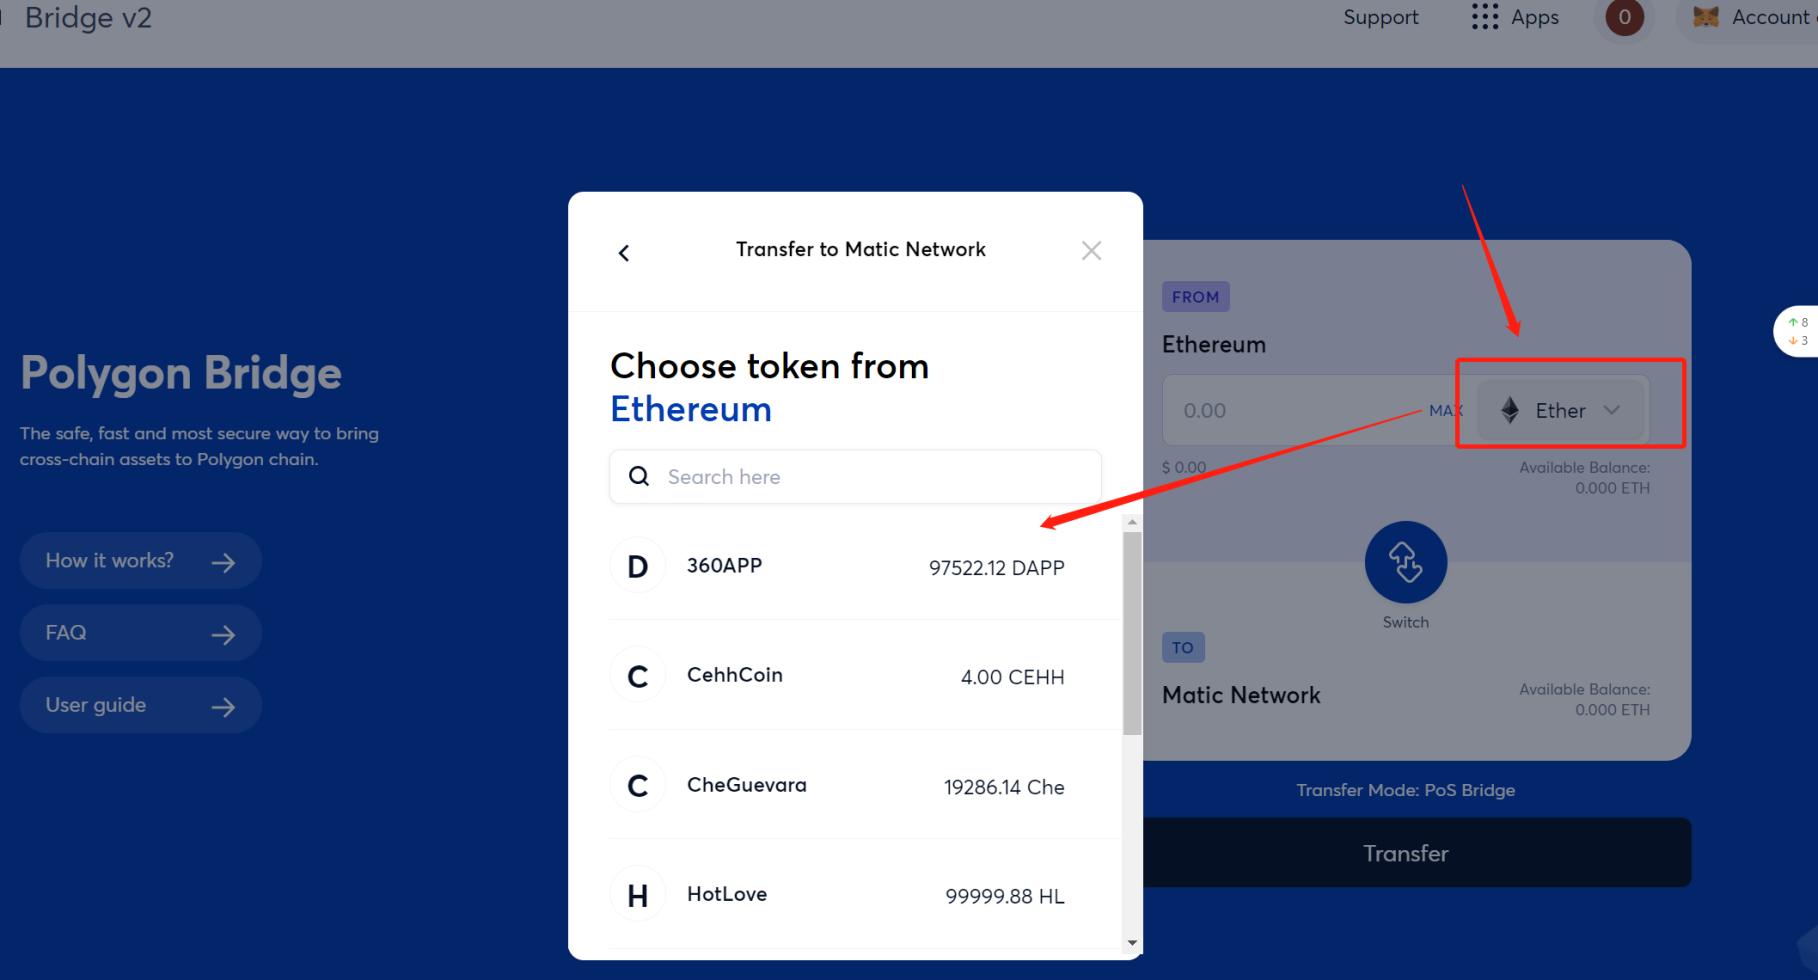Click the HotLove token letter icon H
This screenshot has height=980, width=1818.
(x=637, y=895)
